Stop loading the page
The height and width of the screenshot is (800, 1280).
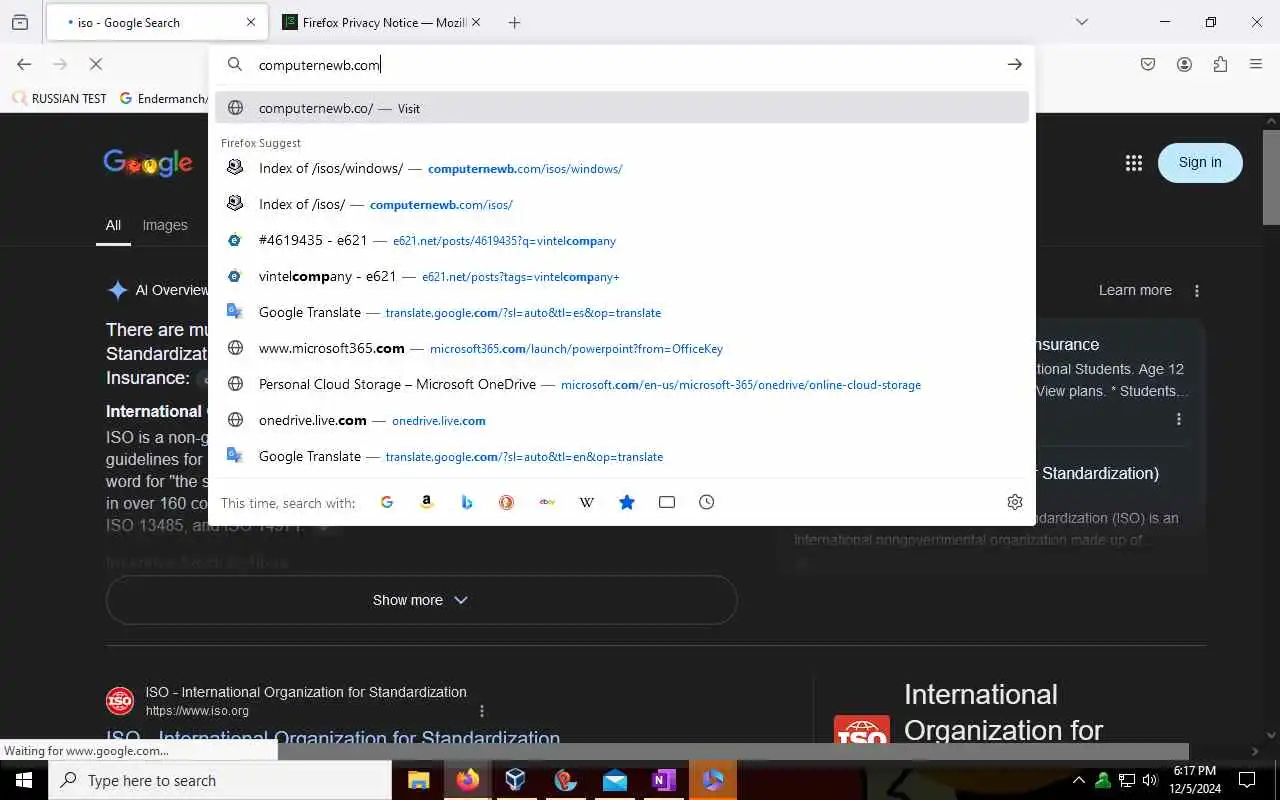click(96, 64)
